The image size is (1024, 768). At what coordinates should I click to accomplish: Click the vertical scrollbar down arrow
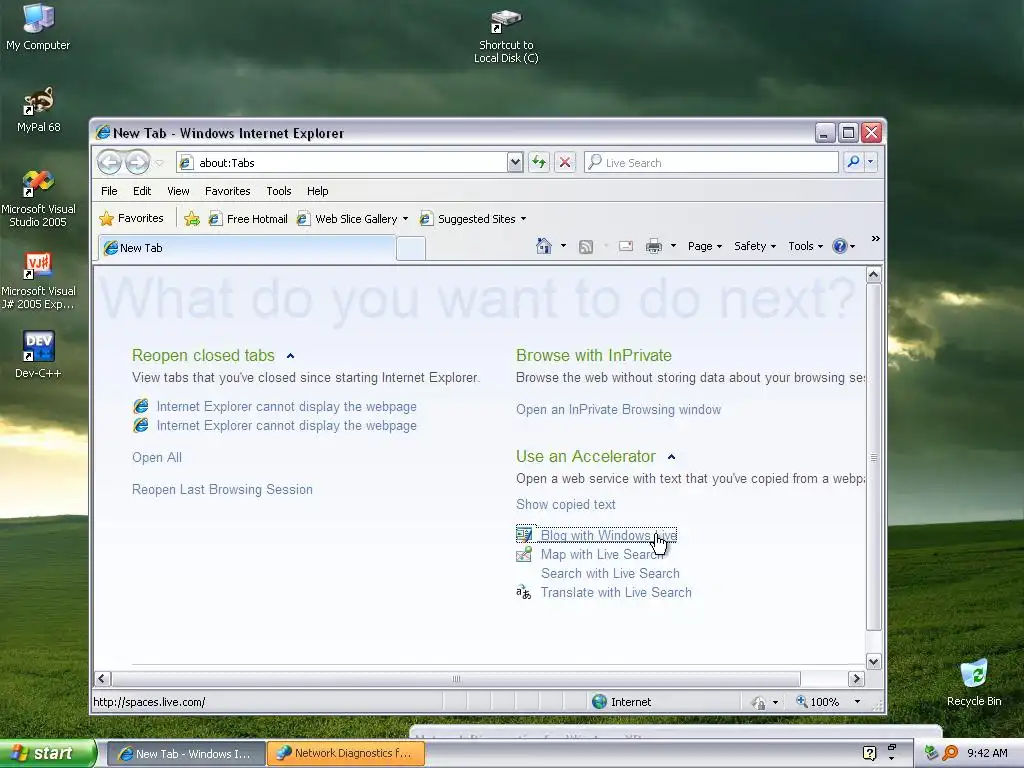[874, 662]
